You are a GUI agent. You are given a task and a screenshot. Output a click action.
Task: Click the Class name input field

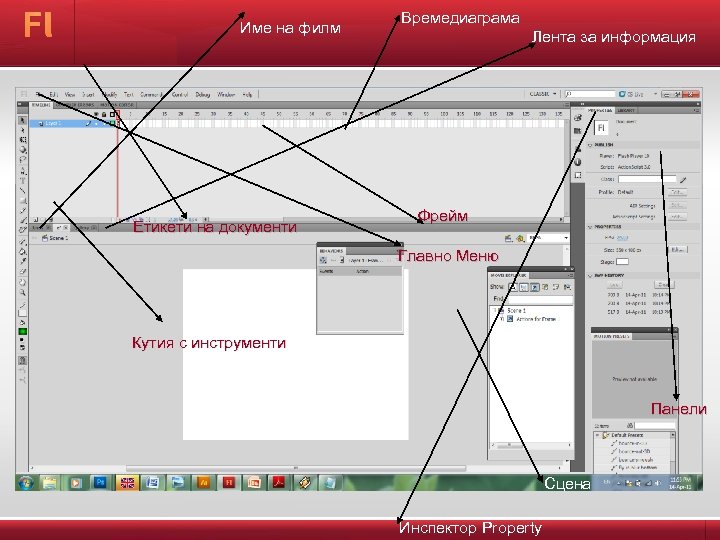tap(647, 179)
